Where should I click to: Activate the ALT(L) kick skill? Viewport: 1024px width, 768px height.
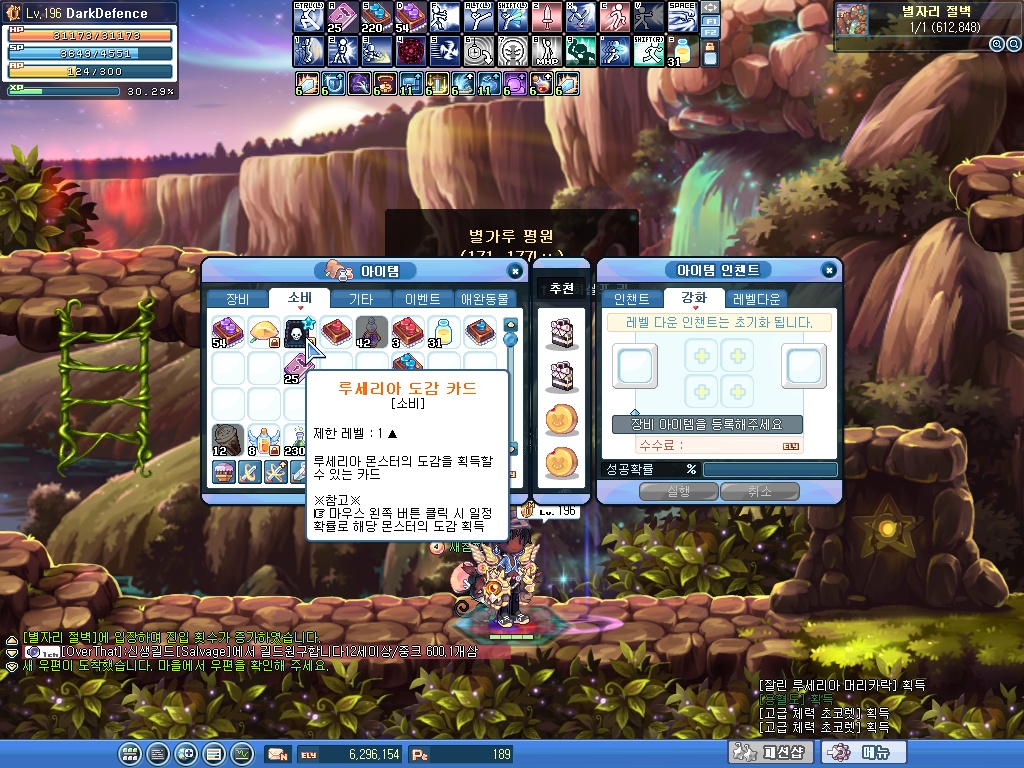point(478,17)
